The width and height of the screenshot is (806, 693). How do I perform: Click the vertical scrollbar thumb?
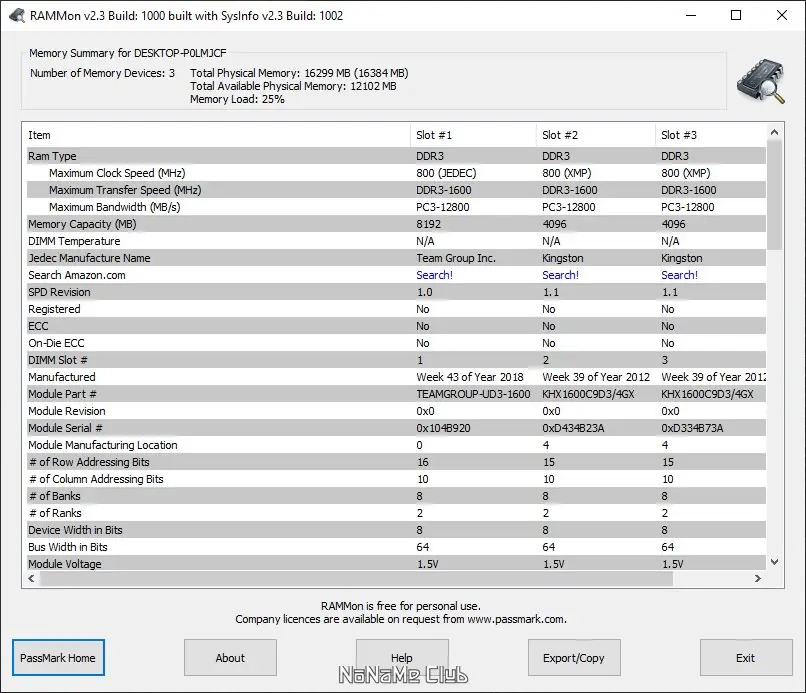coord(775,195)
